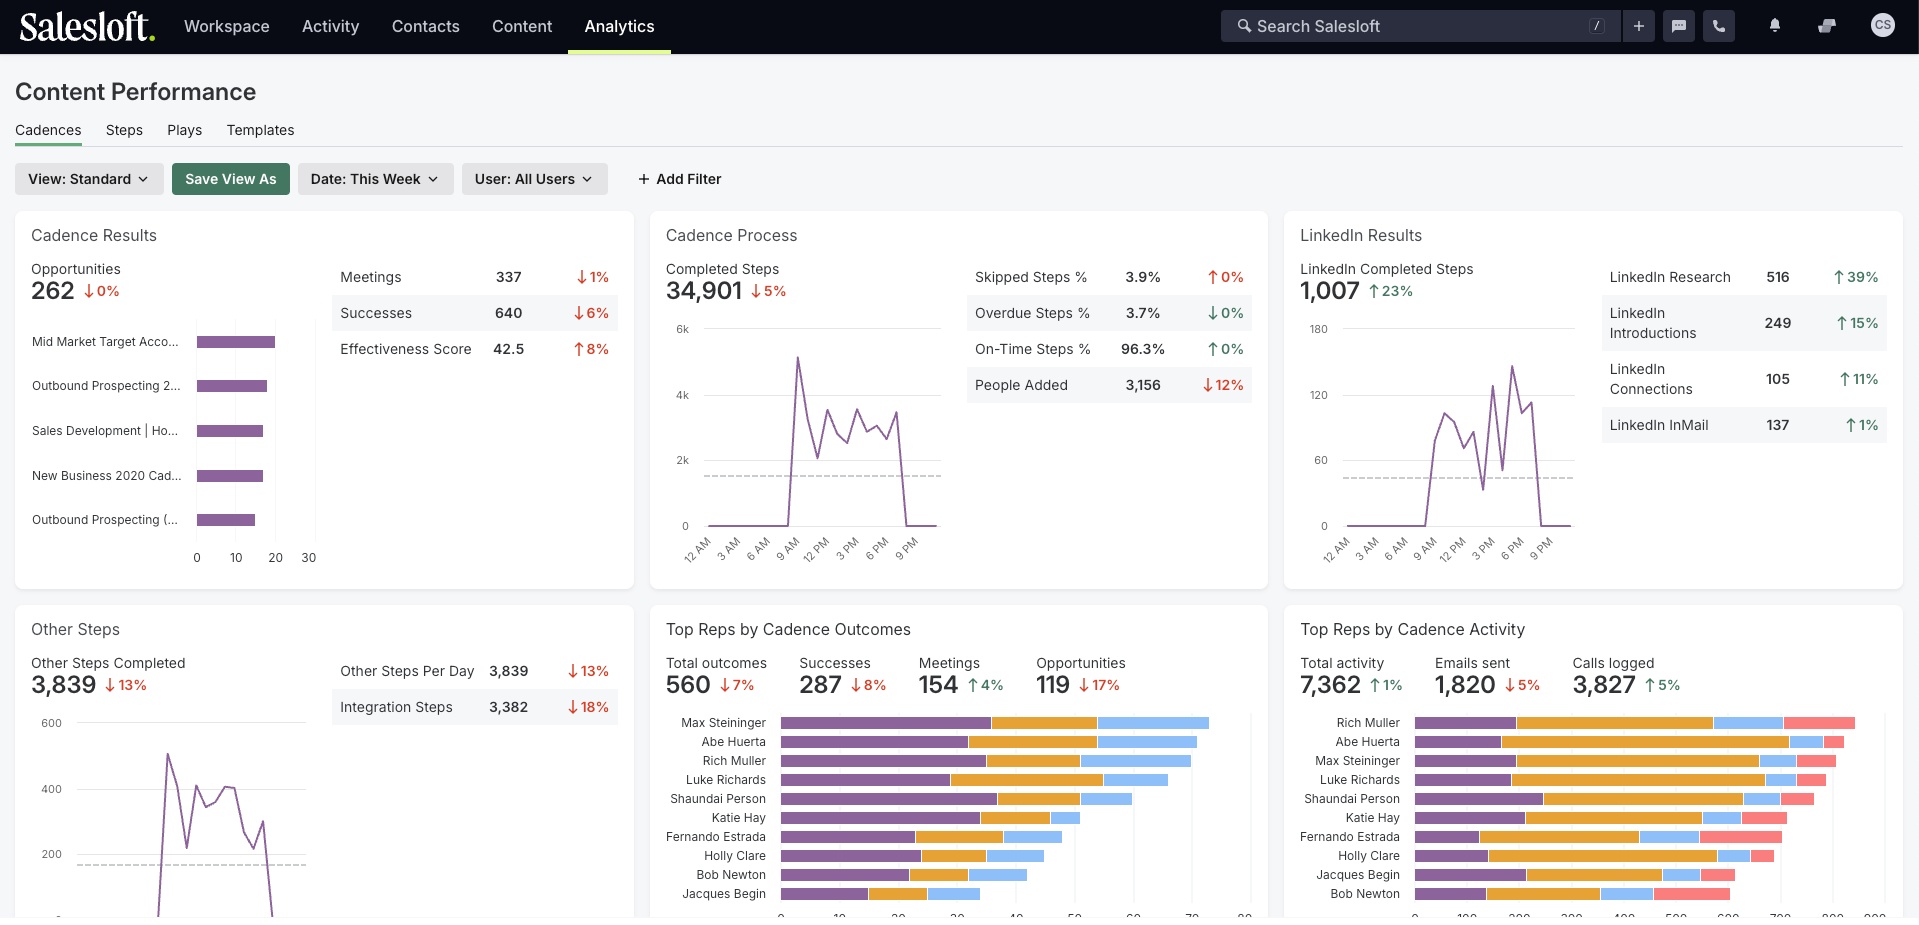Click the hand pointer icon in top bar
Image resolution: width=1919 pixels, height=925 pixels.
(1827, 26)
